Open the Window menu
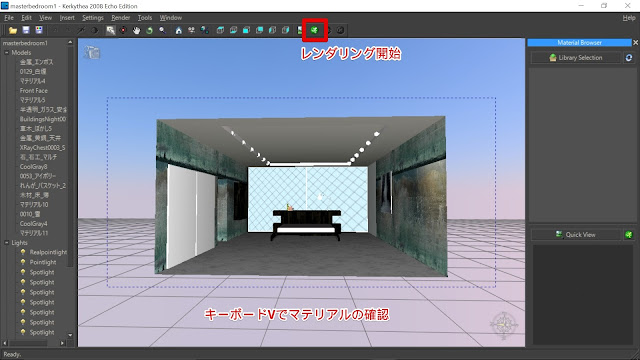The width and height of the screenshot is (640, 360). click(171, 18)
